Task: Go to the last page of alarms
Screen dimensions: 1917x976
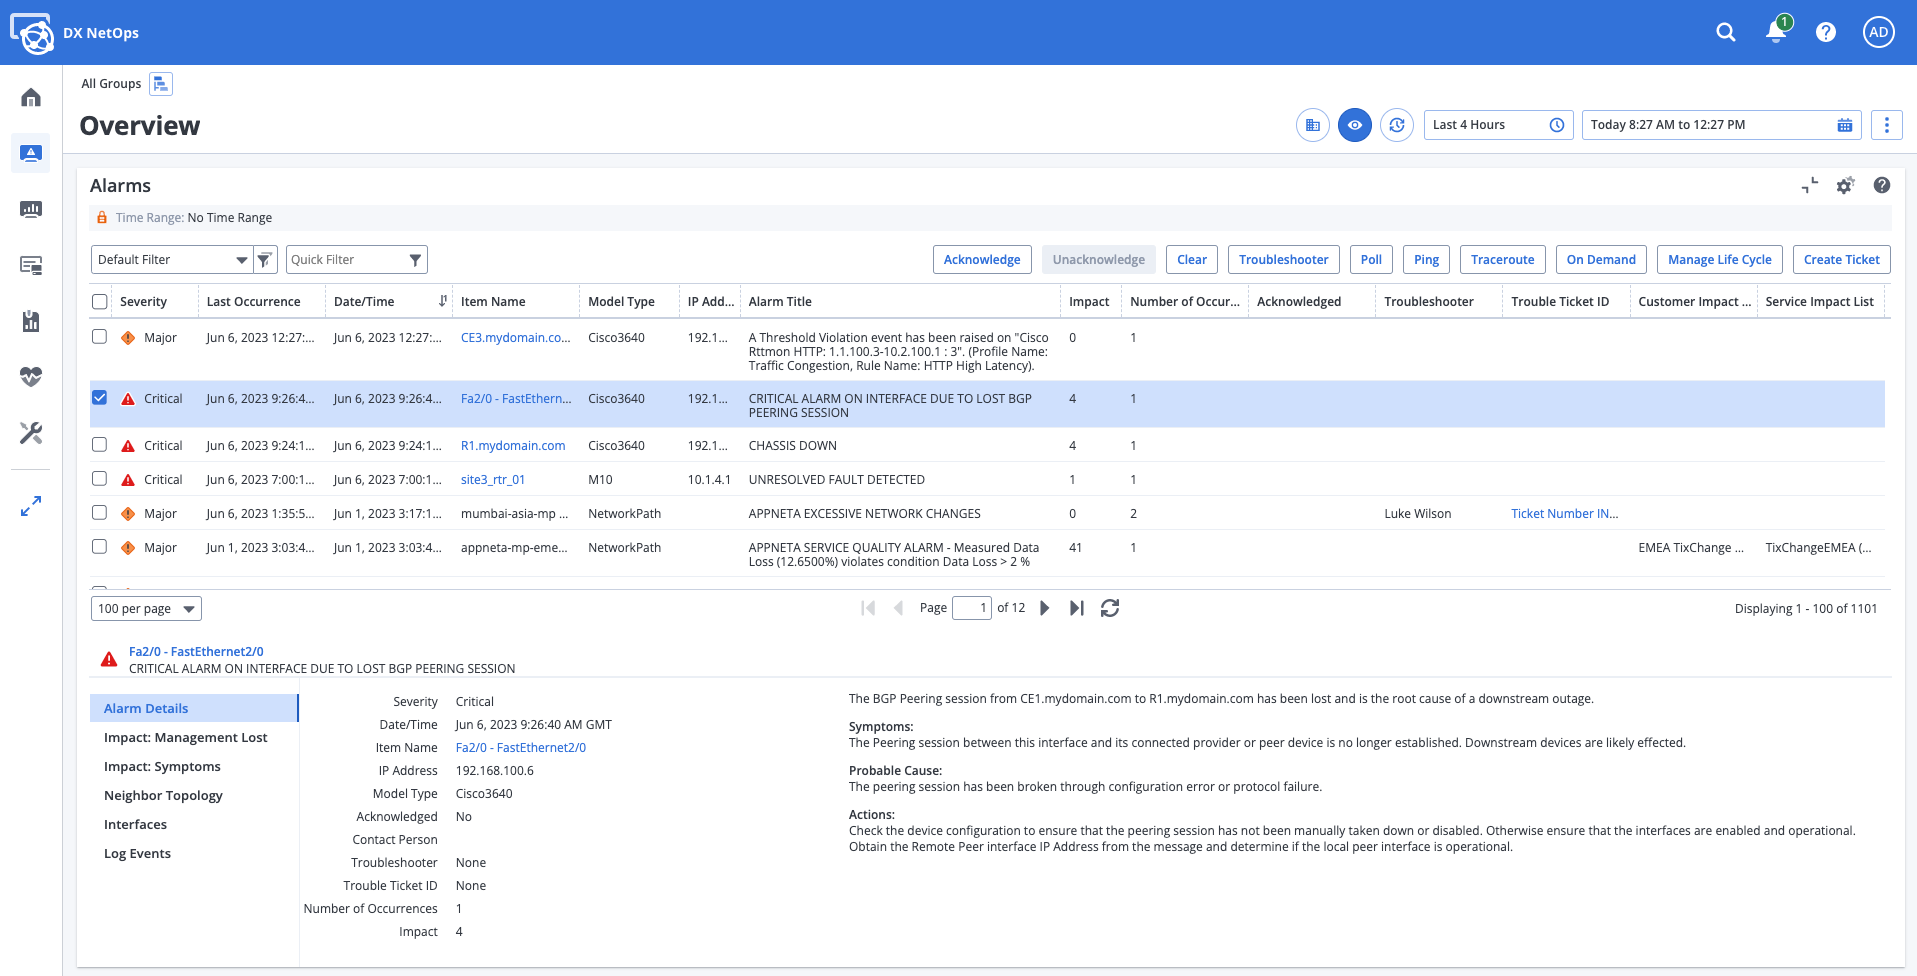Action: (1076, 608)
